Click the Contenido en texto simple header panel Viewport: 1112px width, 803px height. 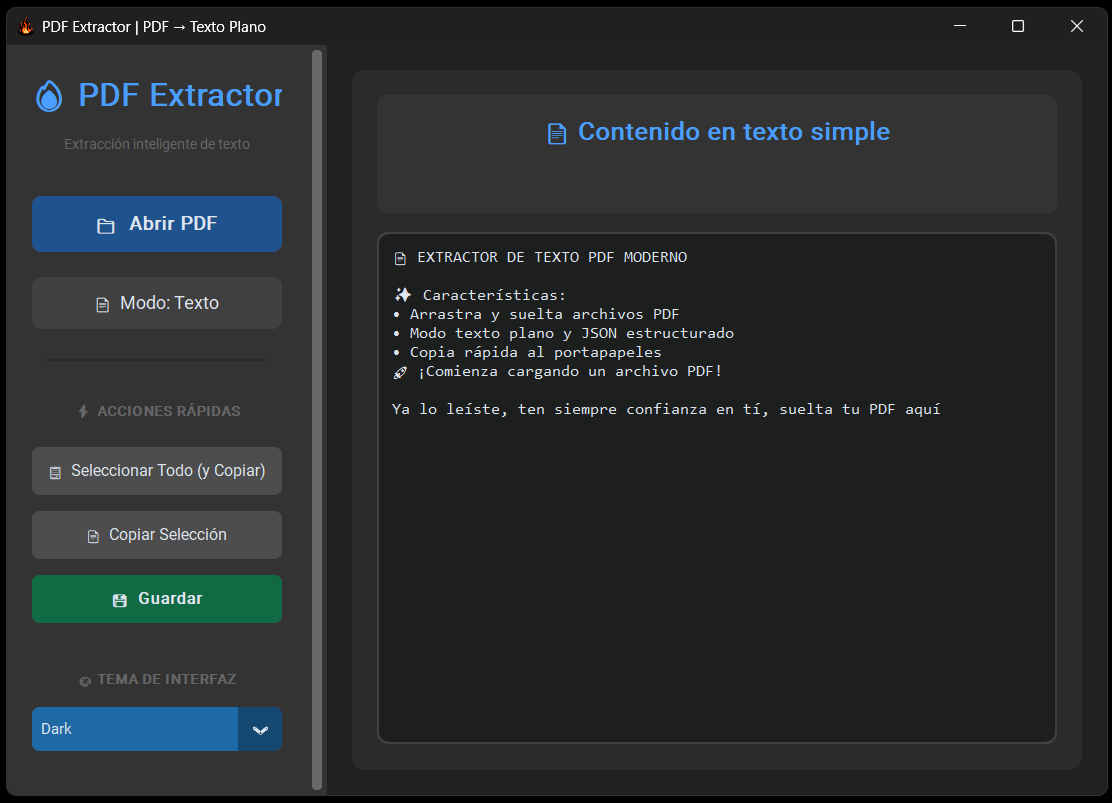tap(716, 153)
